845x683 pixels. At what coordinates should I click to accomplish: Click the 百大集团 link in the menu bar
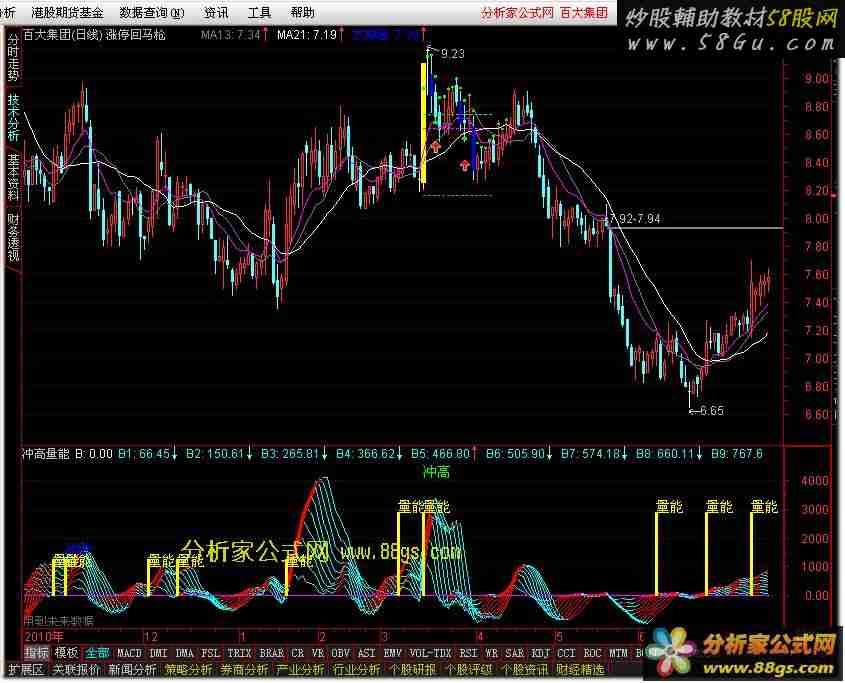click(584, 12)
